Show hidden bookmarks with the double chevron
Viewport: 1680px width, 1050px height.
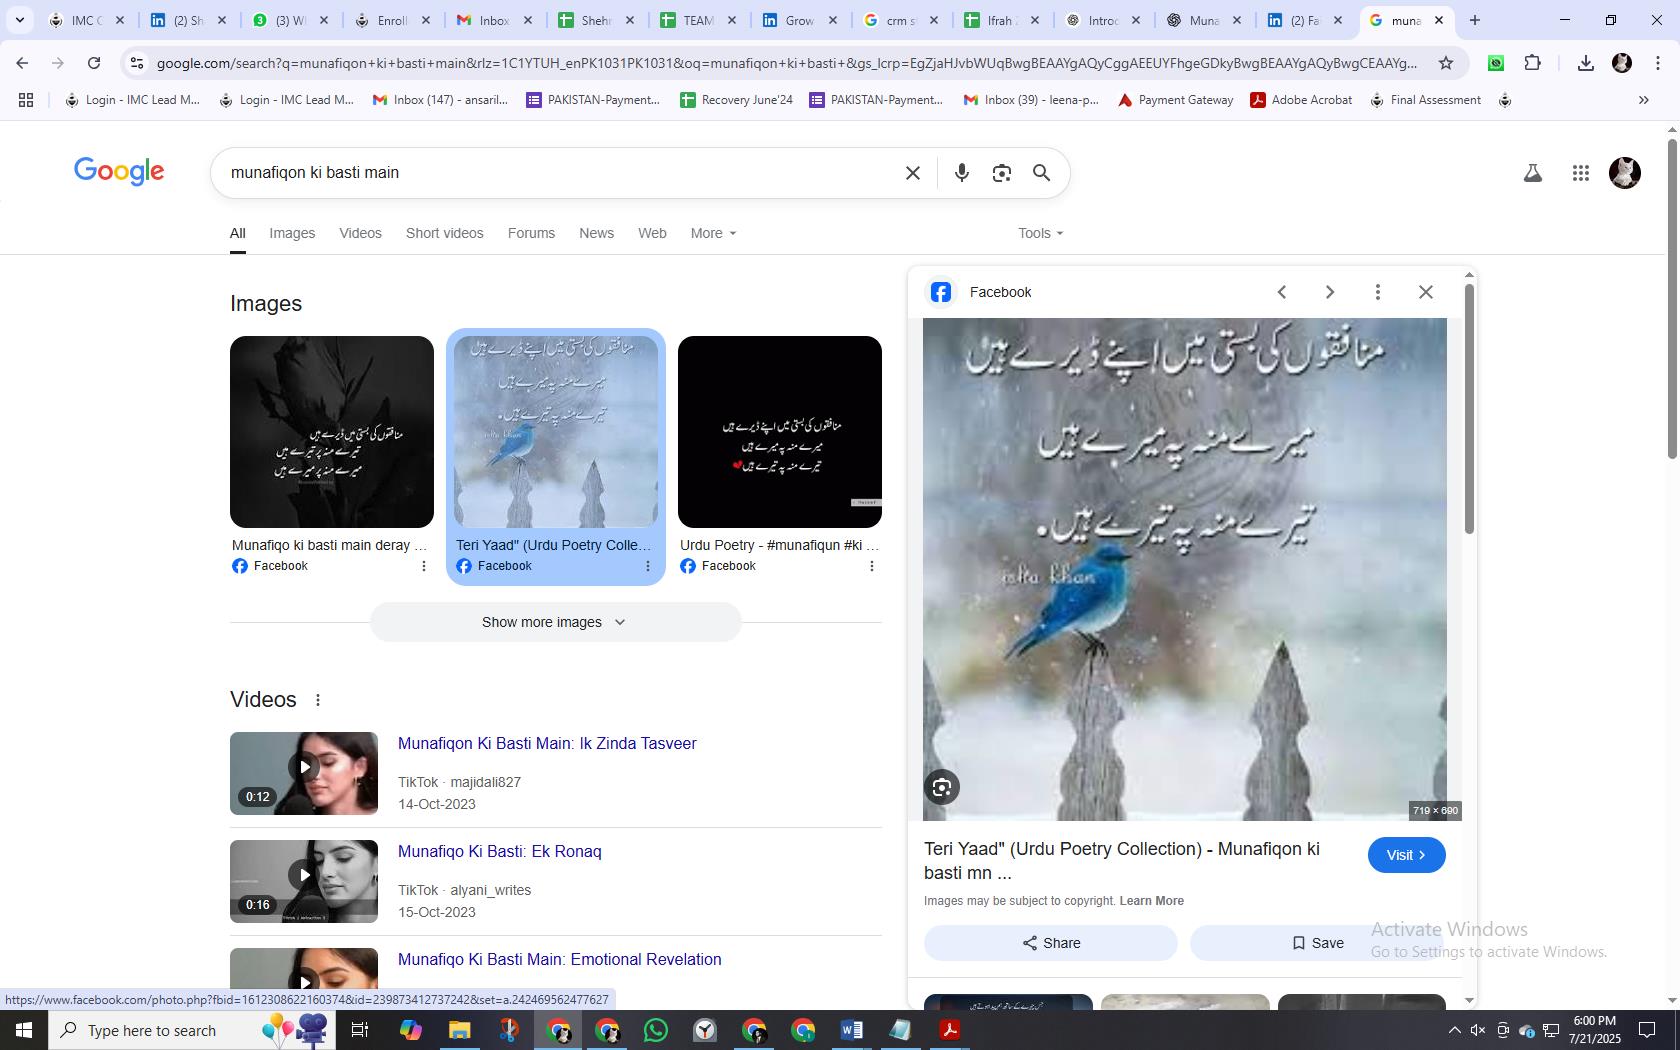tap(1643, 100)
